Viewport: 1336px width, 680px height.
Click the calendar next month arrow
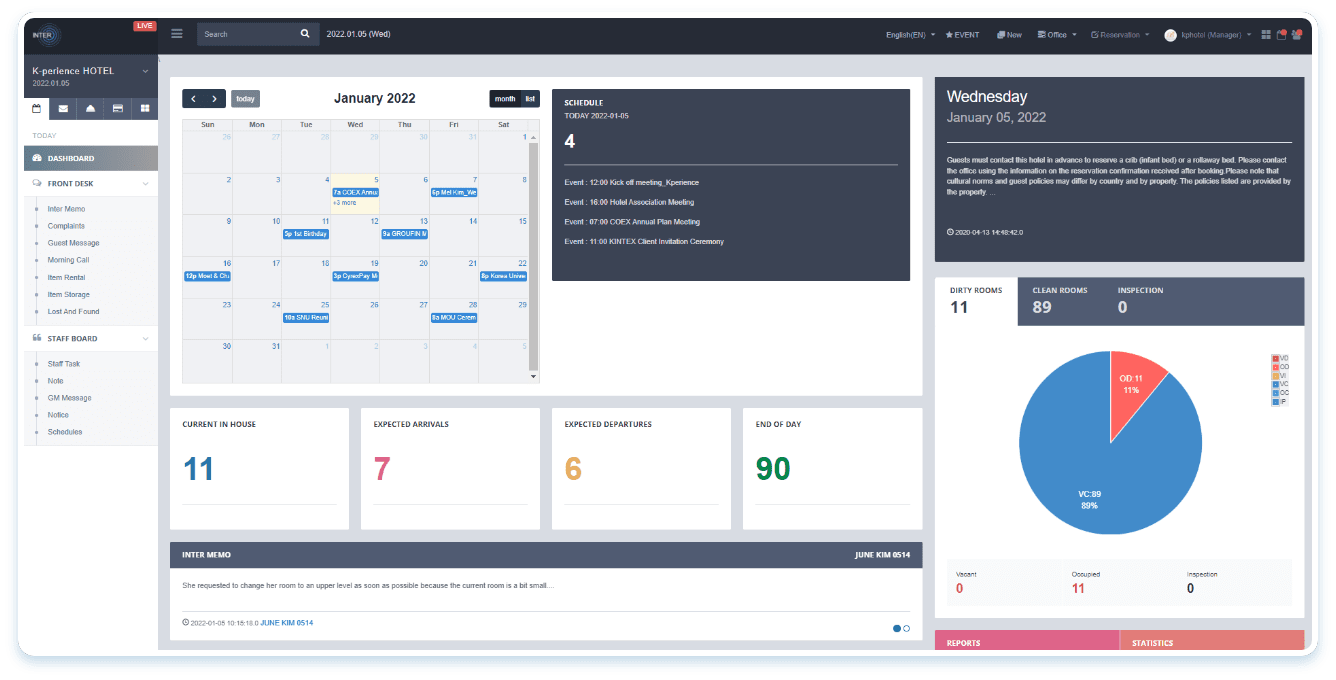pyautogui.click(x=215, y=98)
